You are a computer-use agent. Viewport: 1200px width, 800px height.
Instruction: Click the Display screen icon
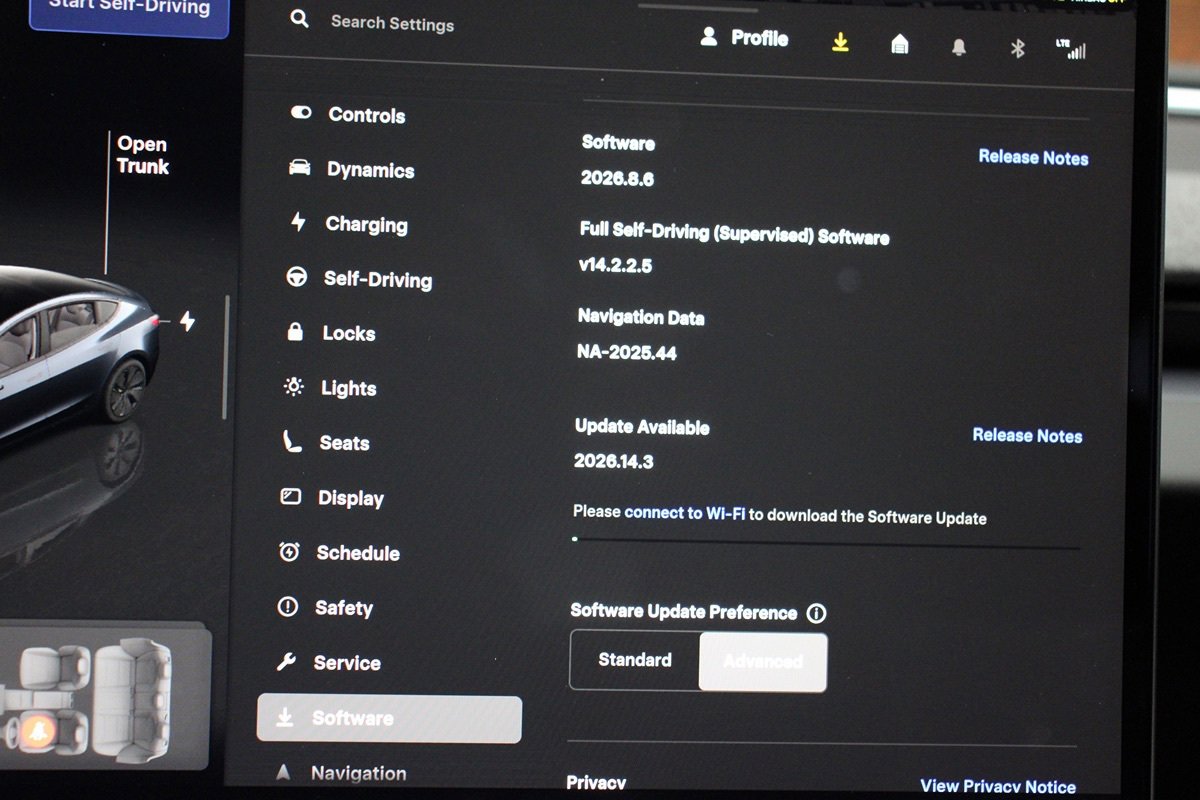[x=291, y=496]
